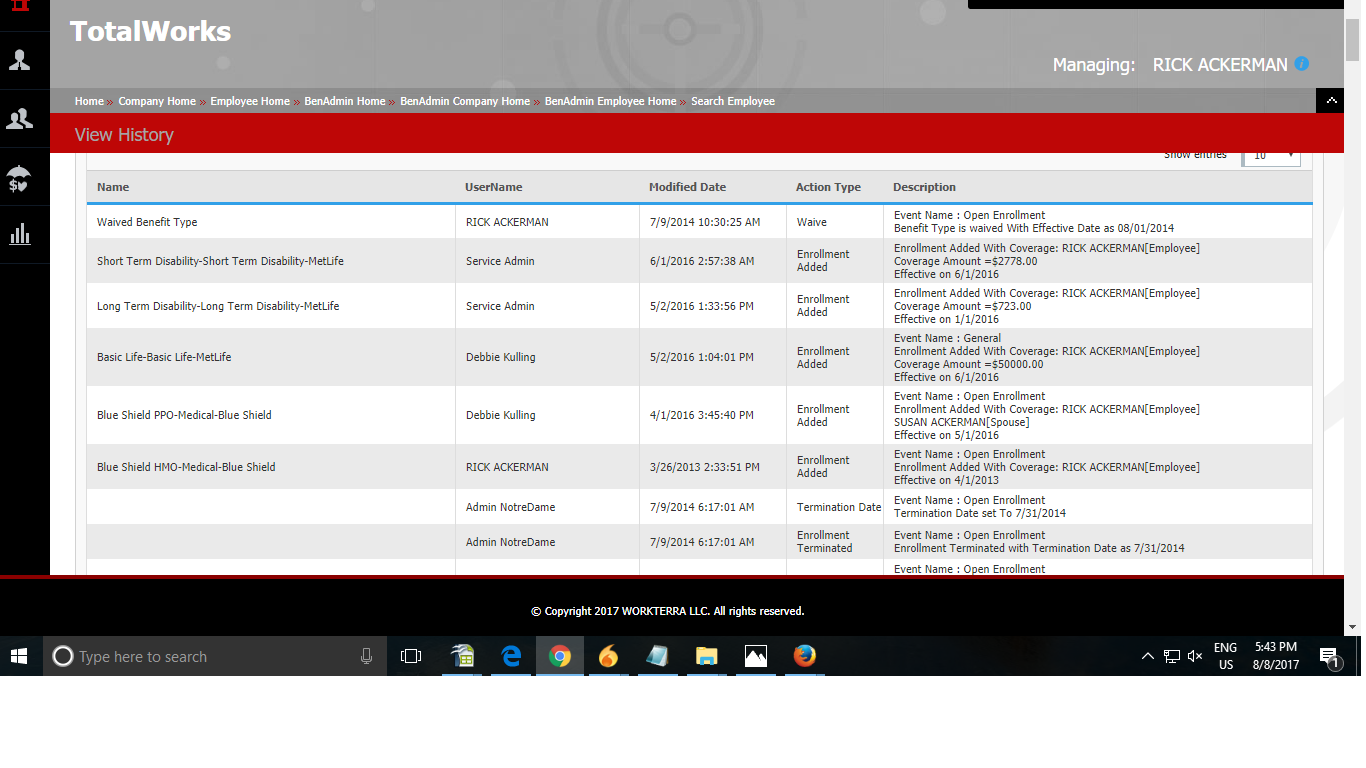Open the single person sidebar icon

[20, 60]
